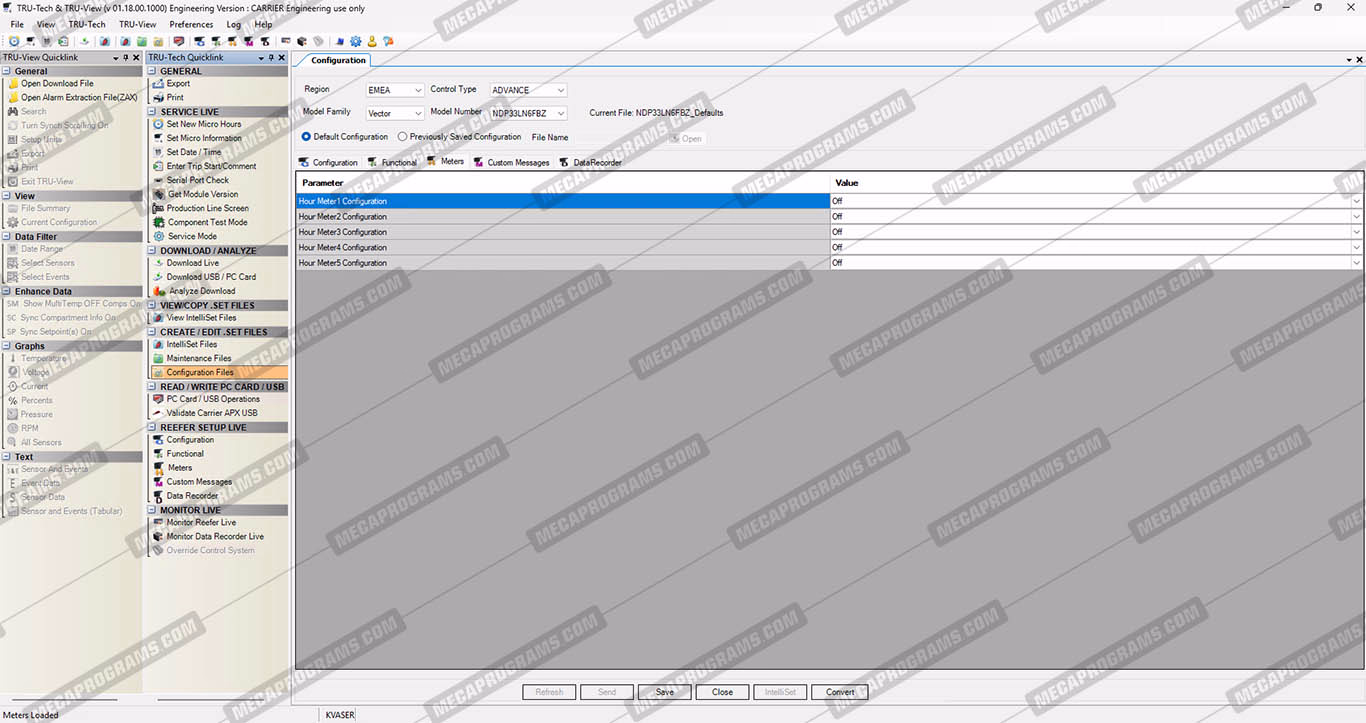
Task: Open Hour Meter3 Configuration value dropdown
Action: pyautogui.click(x=1356, y=232)
